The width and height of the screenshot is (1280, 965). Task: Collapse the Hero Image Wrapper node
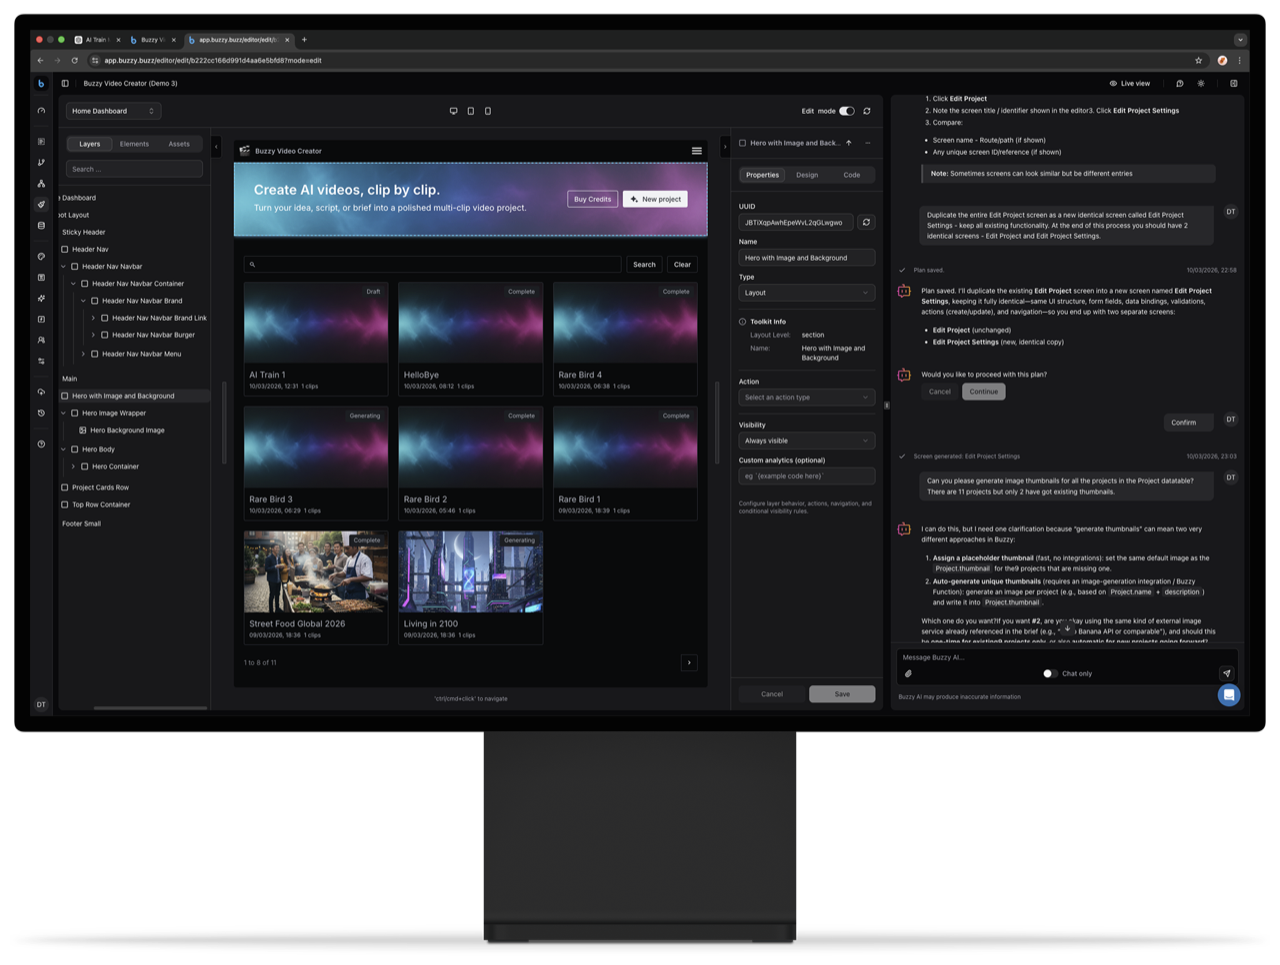pyautogui.click(x=63, y=413)
